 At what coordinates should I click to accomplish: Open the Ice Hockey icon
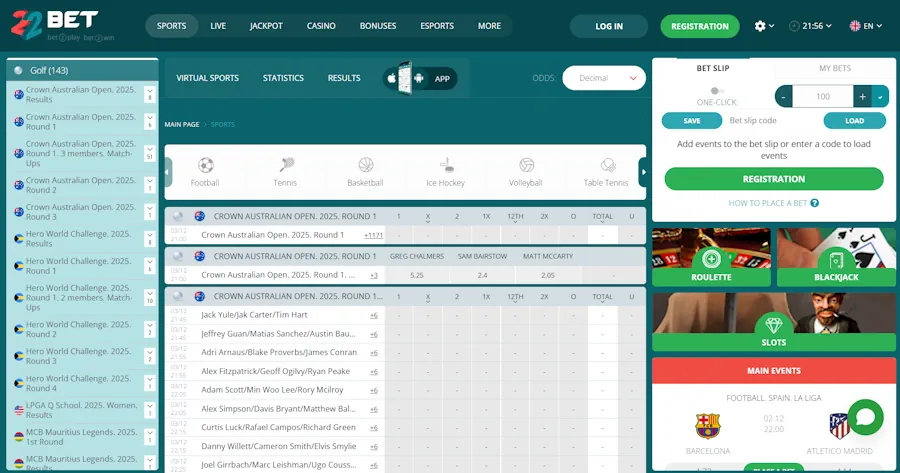pos(446,165)
